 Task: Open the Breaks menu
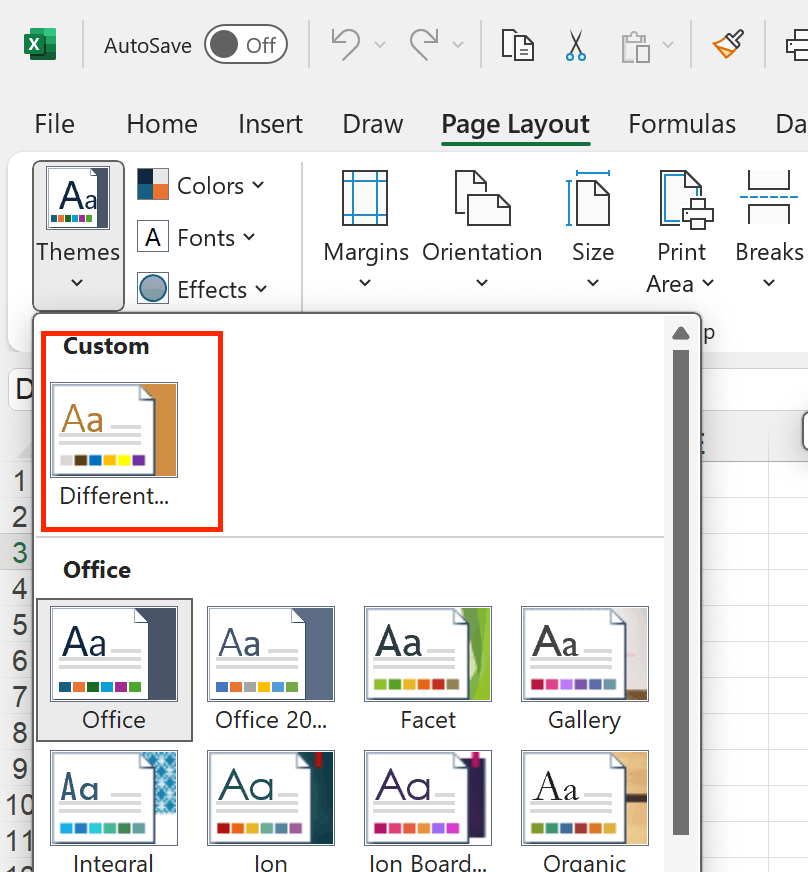pos(769,230)
